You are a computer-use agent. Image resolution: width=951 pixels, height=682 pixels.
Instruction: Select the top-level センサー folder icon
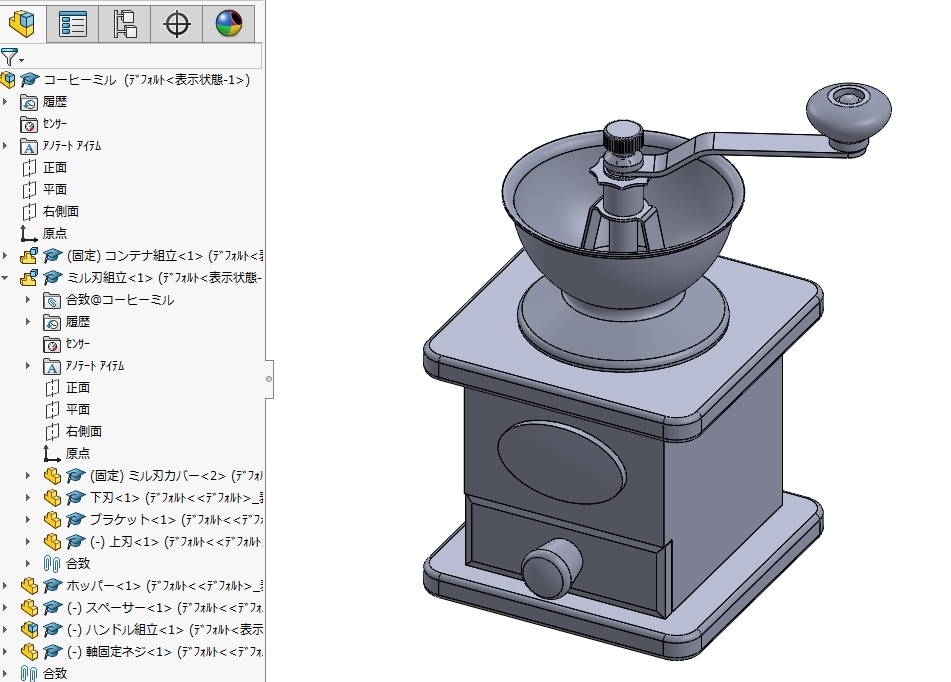coord(29,124)
